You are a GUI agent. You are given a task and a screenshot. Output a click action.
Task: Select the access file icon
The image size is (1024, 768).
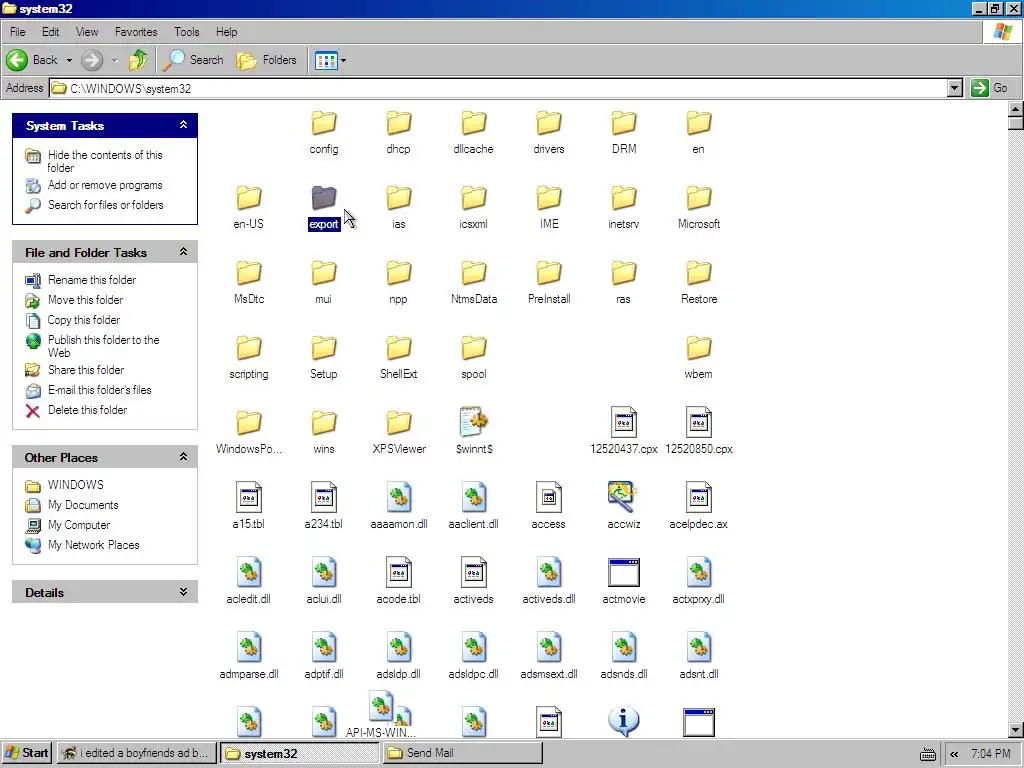click(x=549, y=497)
